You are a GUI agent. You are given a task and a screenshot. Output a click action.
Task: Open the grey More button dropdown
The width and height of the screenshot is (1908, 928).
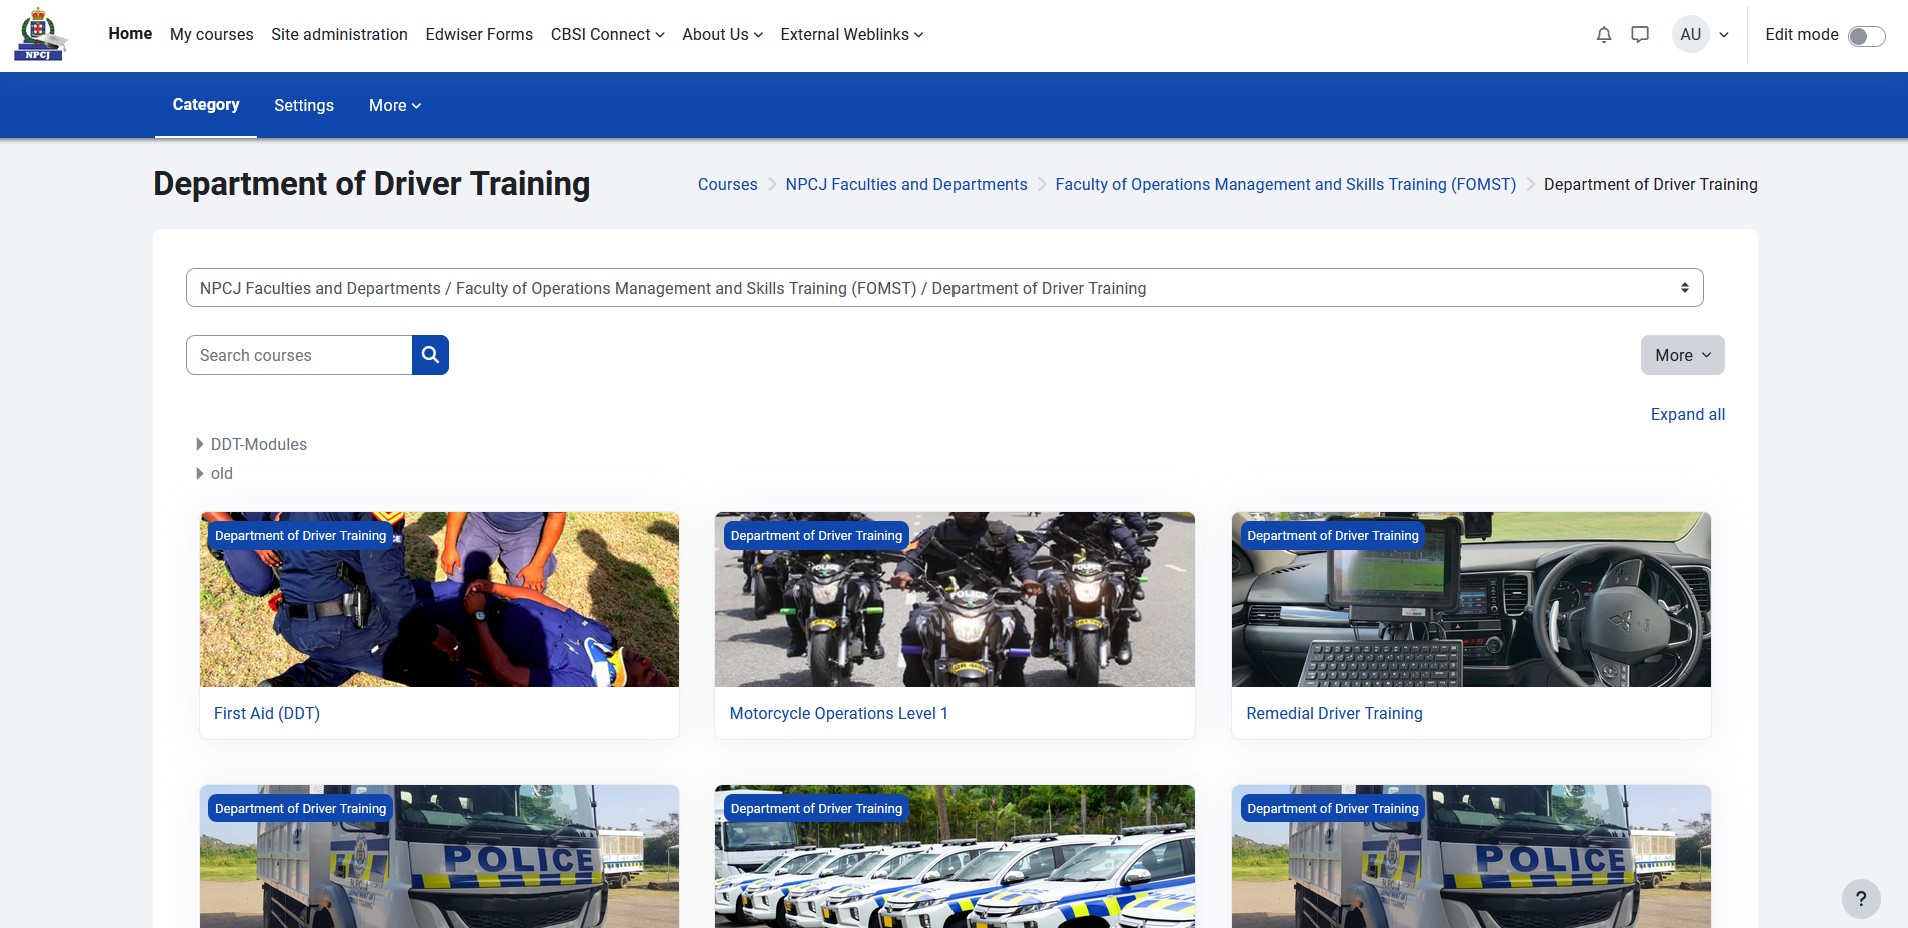(1682, 355)
